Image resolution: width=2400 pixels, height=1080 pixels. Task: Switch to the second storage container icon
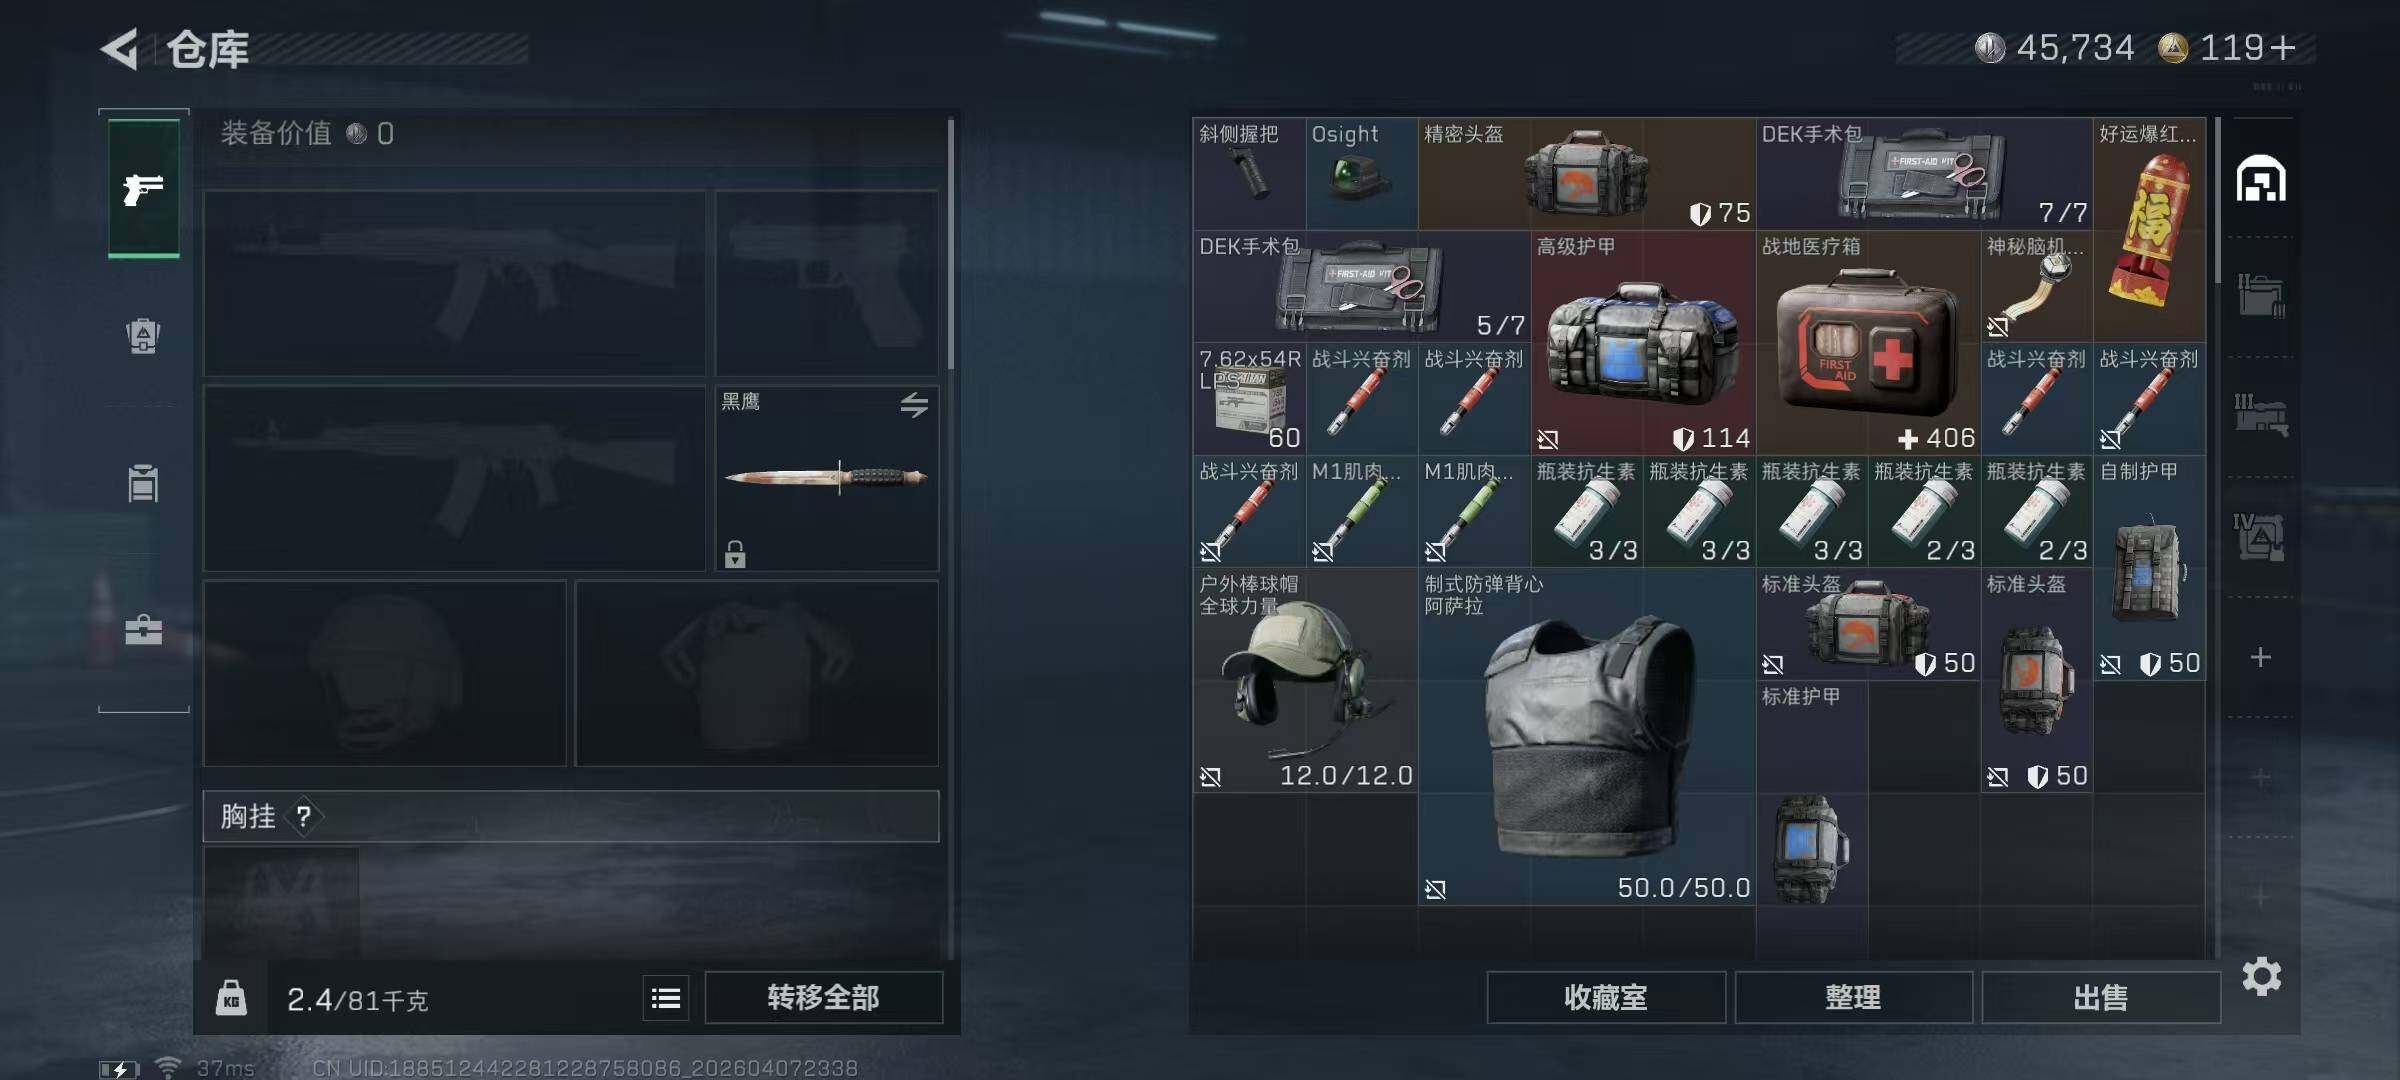pos(2261,296)
